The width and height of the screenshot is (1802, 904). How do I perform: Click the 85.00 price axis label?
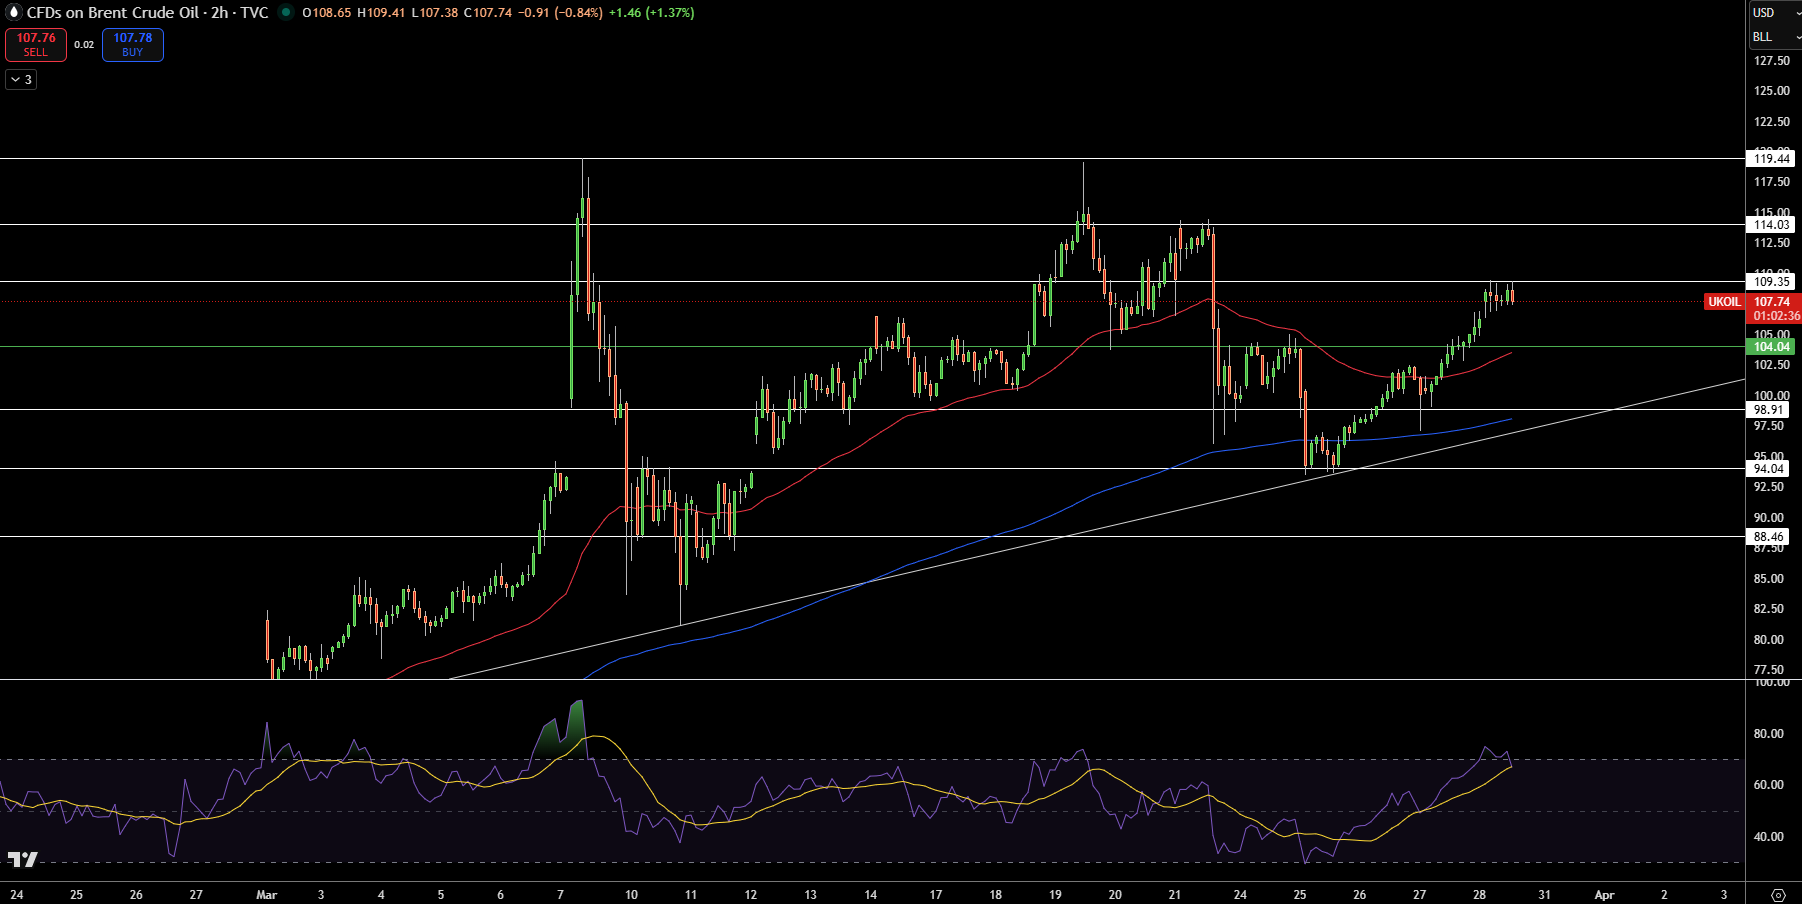(1769, 579)
